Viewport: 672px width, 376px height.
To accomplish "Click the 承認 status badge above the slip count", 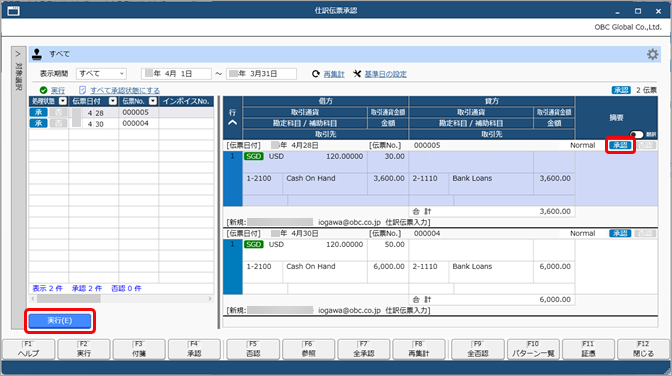I will [621, 90].
